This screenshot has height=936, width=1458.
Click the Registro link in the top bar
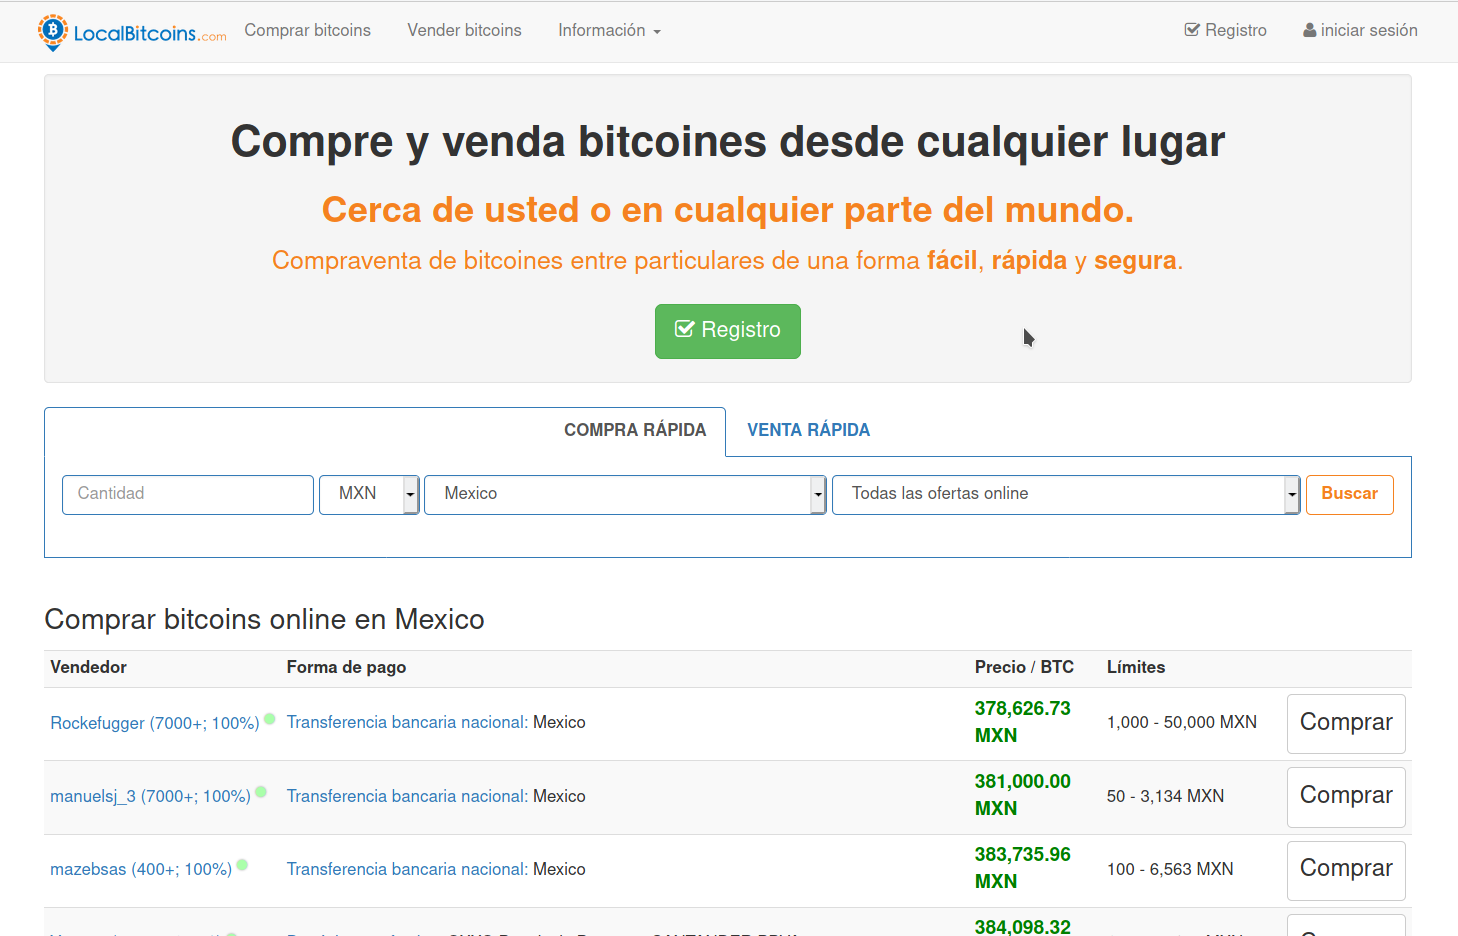pos(1225,31)
